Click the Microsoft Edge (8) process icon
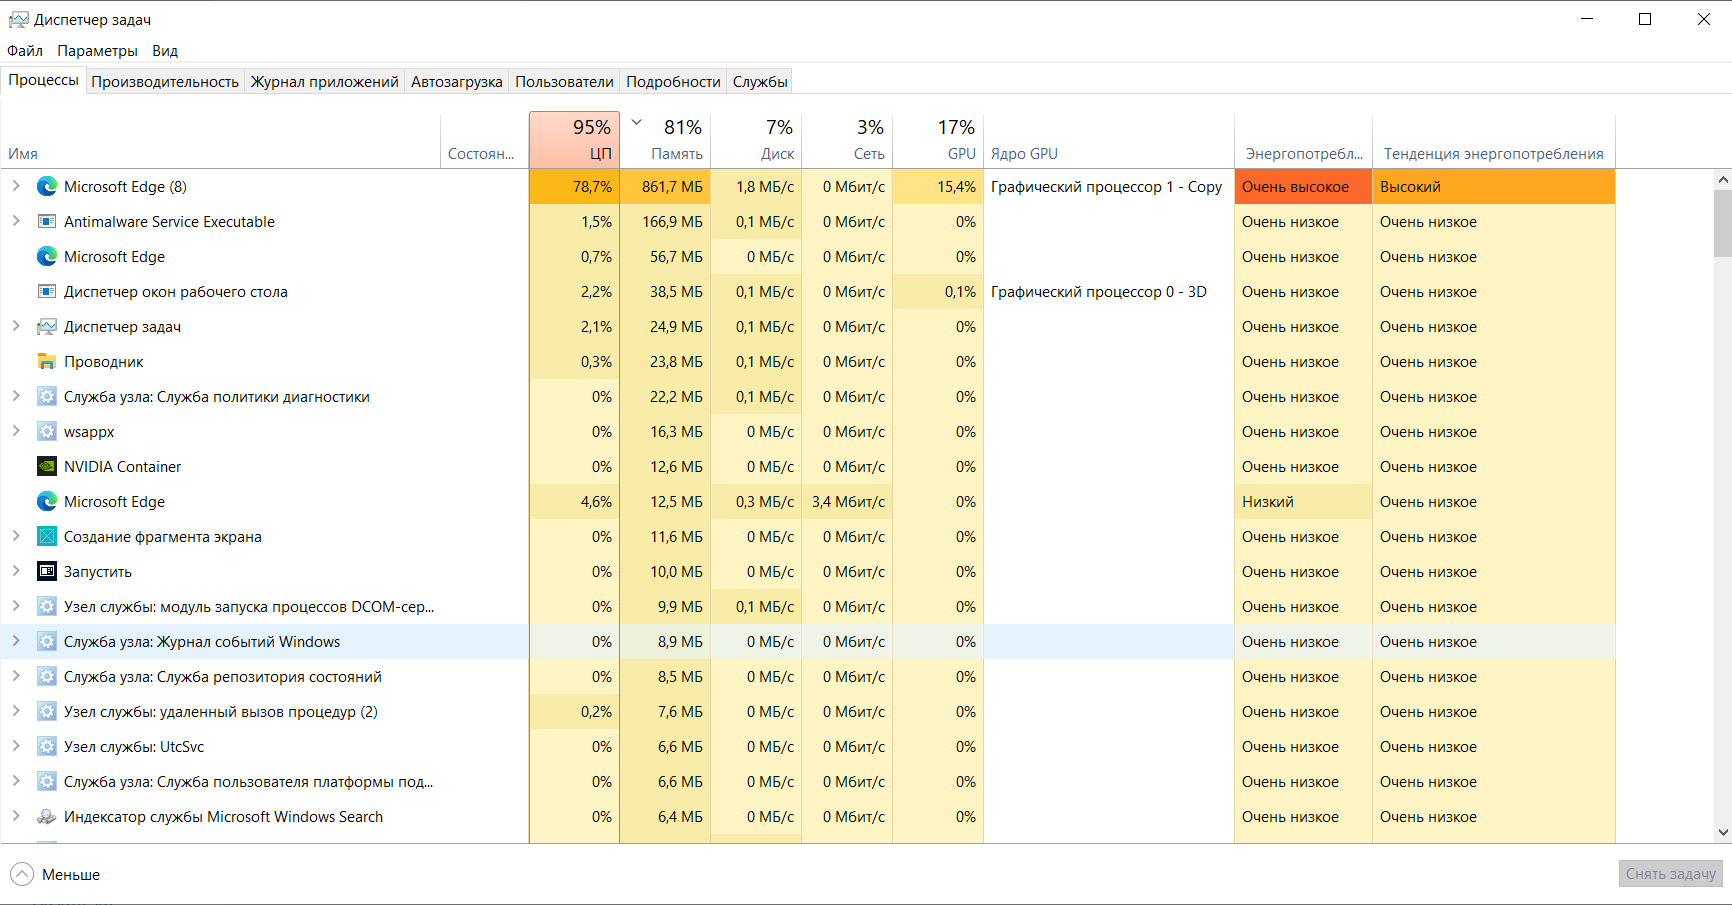Screen dimensions: 1732x905 click(x=47, y=186)
